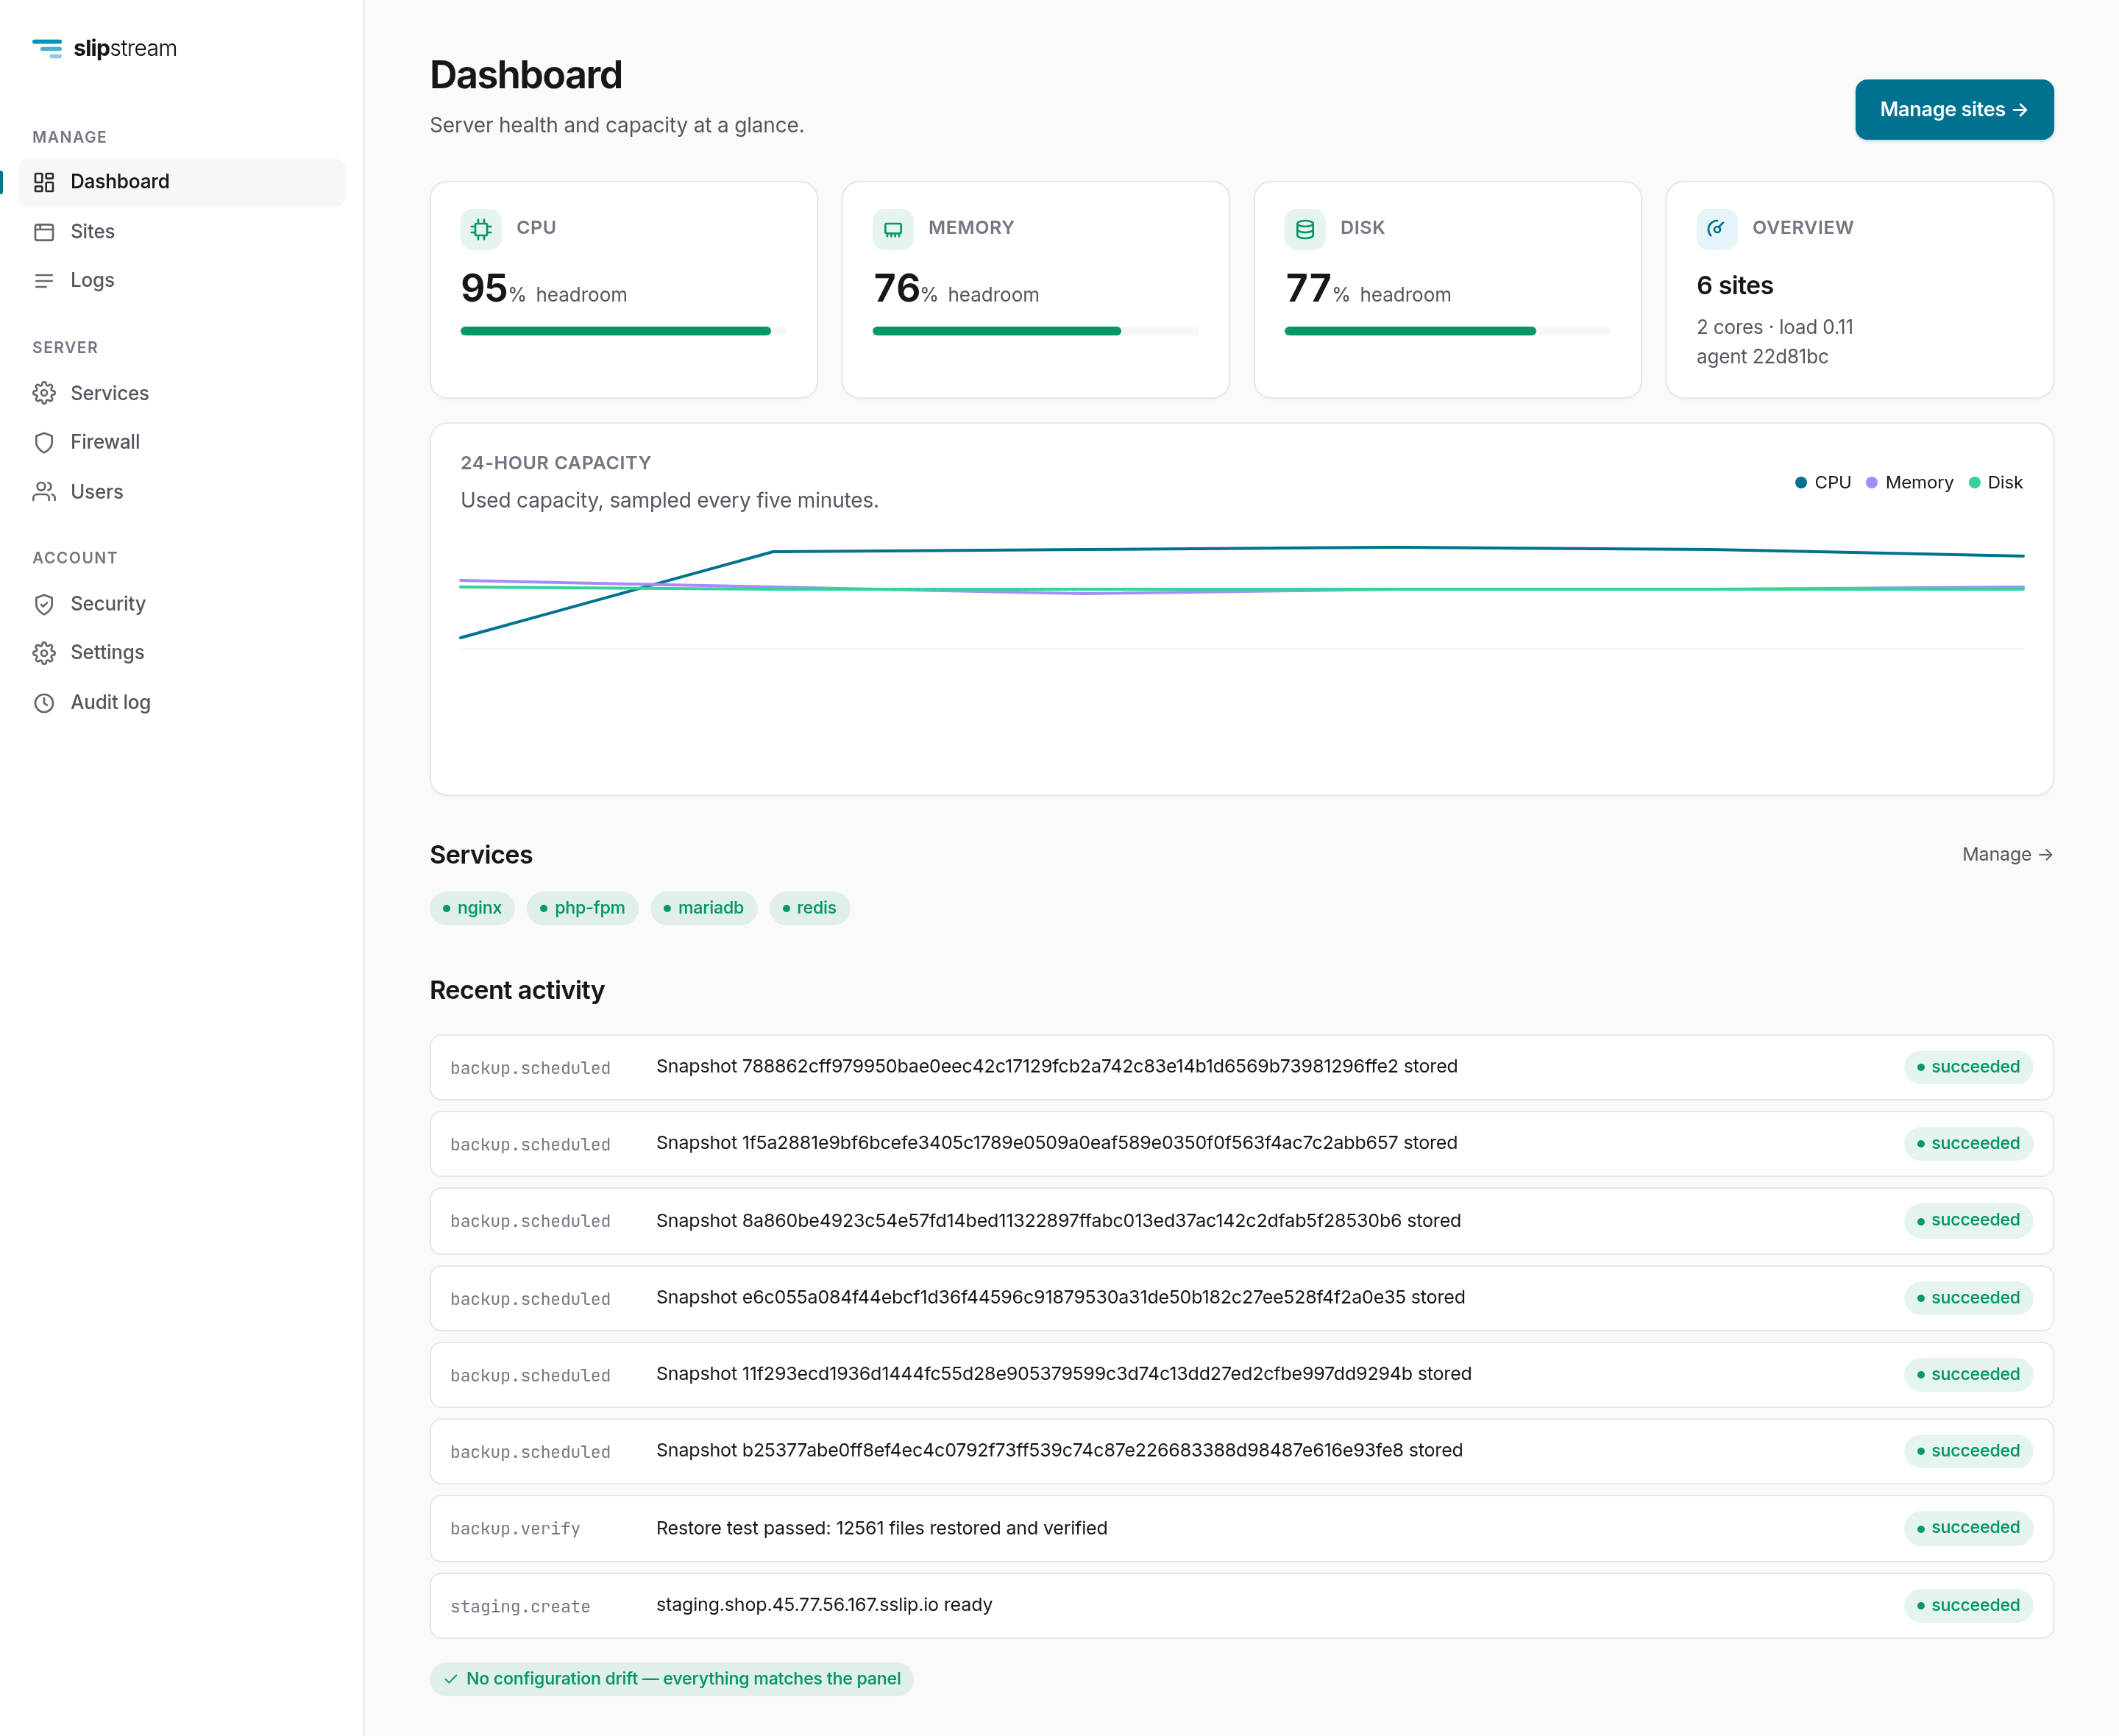Click the Sites window icon in sidebar
Viewport: 2119px width, 1736px height.
(44, 232)
